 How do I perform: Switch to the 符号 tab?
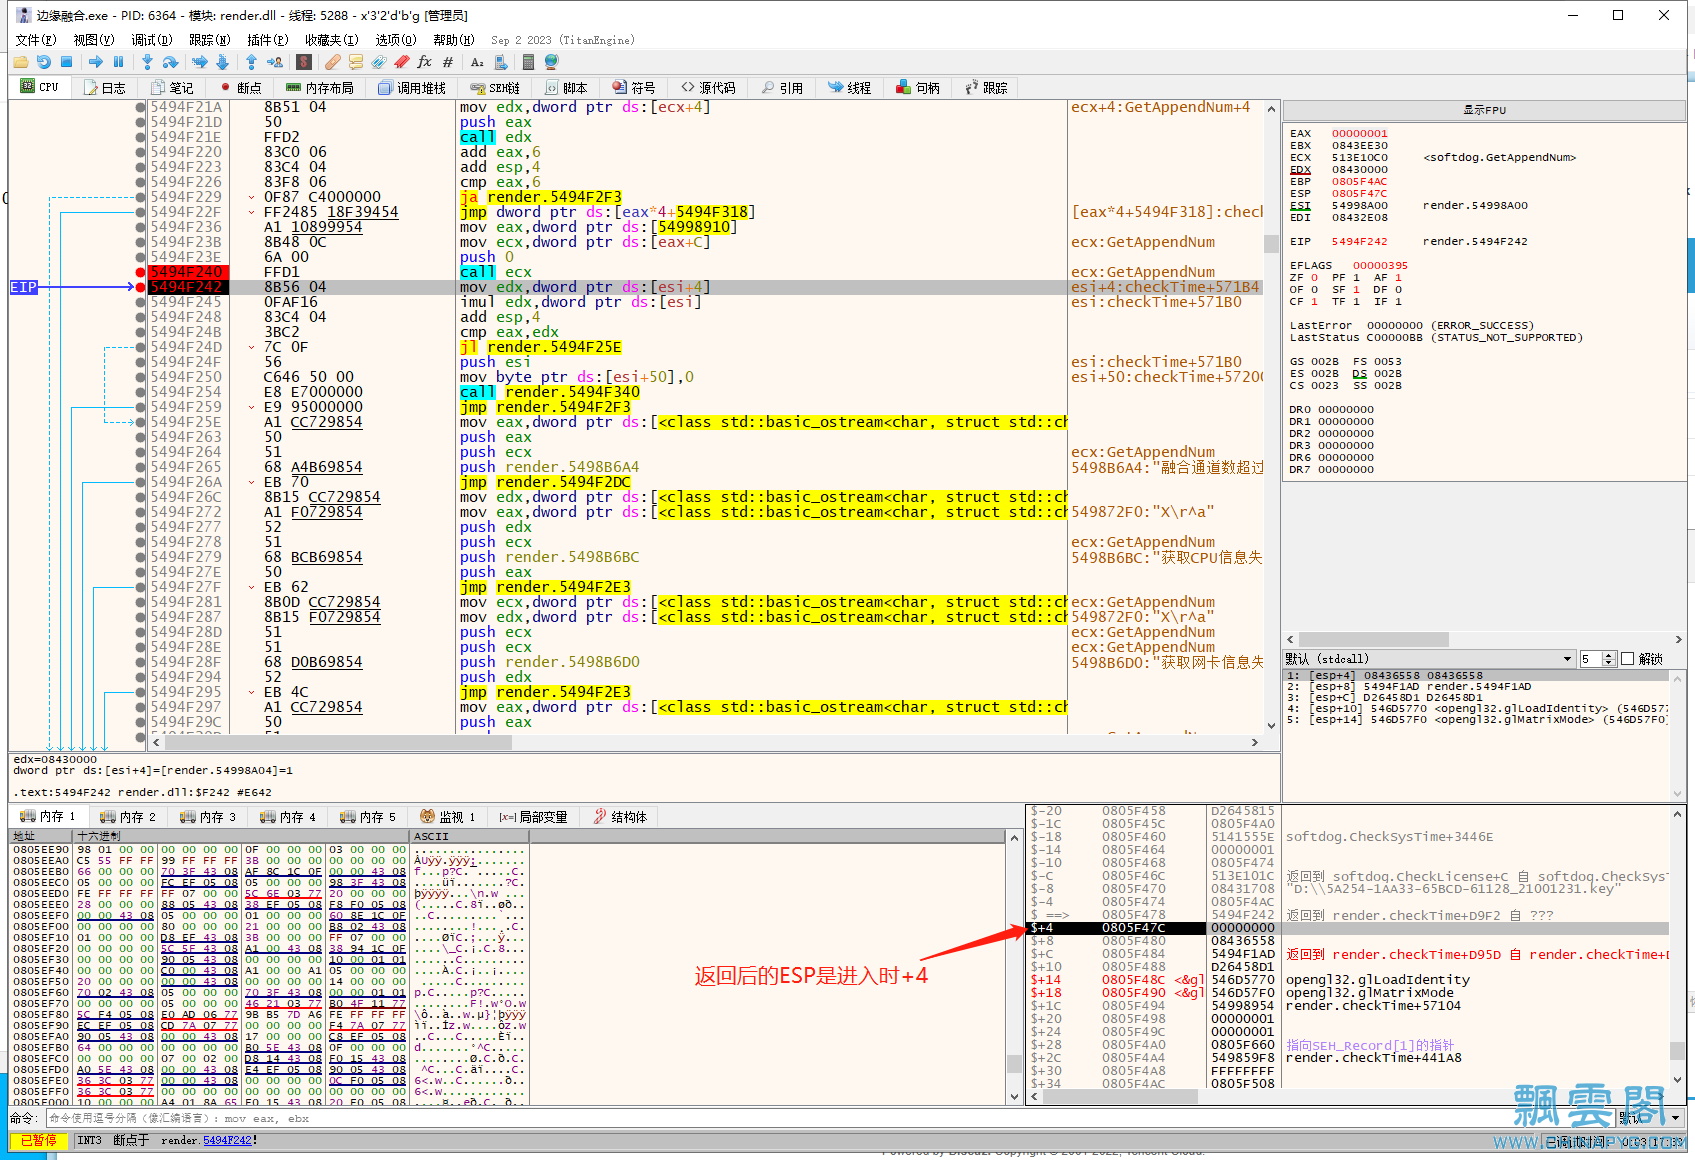coord(634,88)
